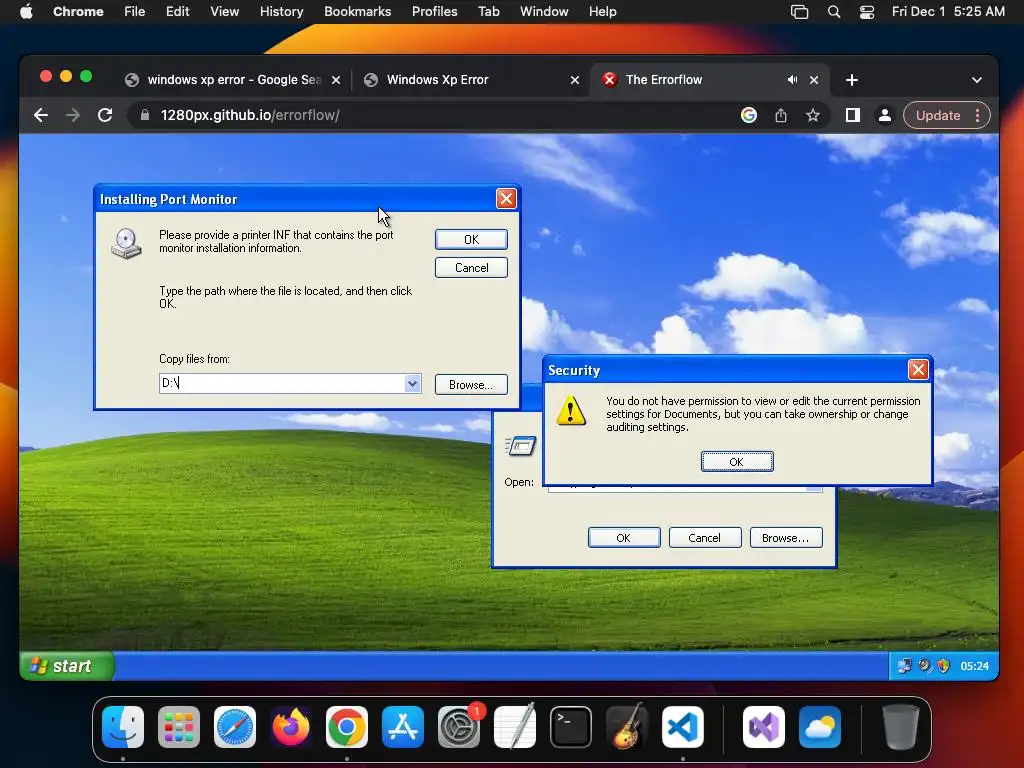Open Firefox from the Dock

click(291, 727)
